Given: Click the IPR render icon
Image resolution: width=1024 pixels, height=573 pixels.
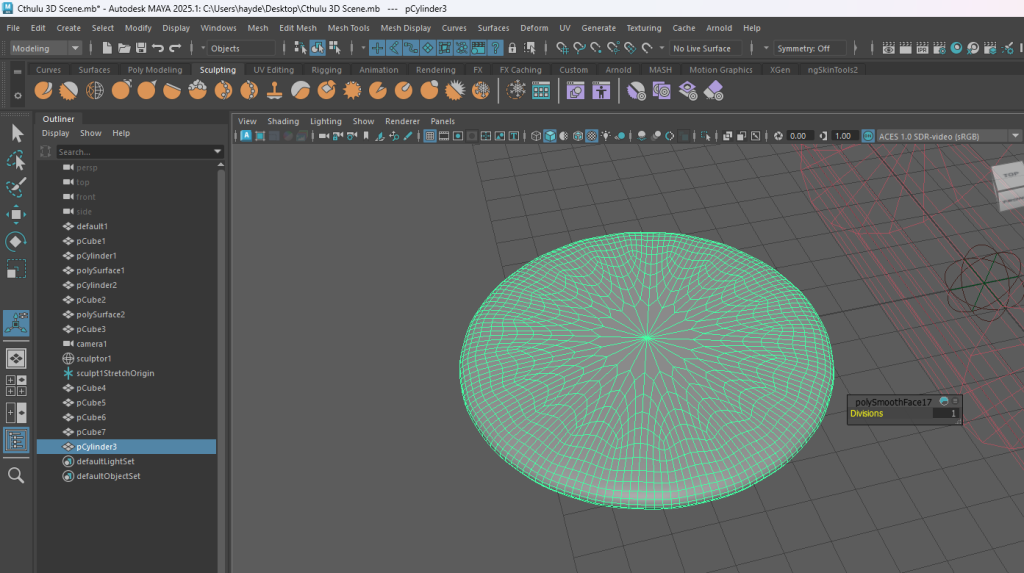Looking at the screenshot, I should click(x=922, y=48).
